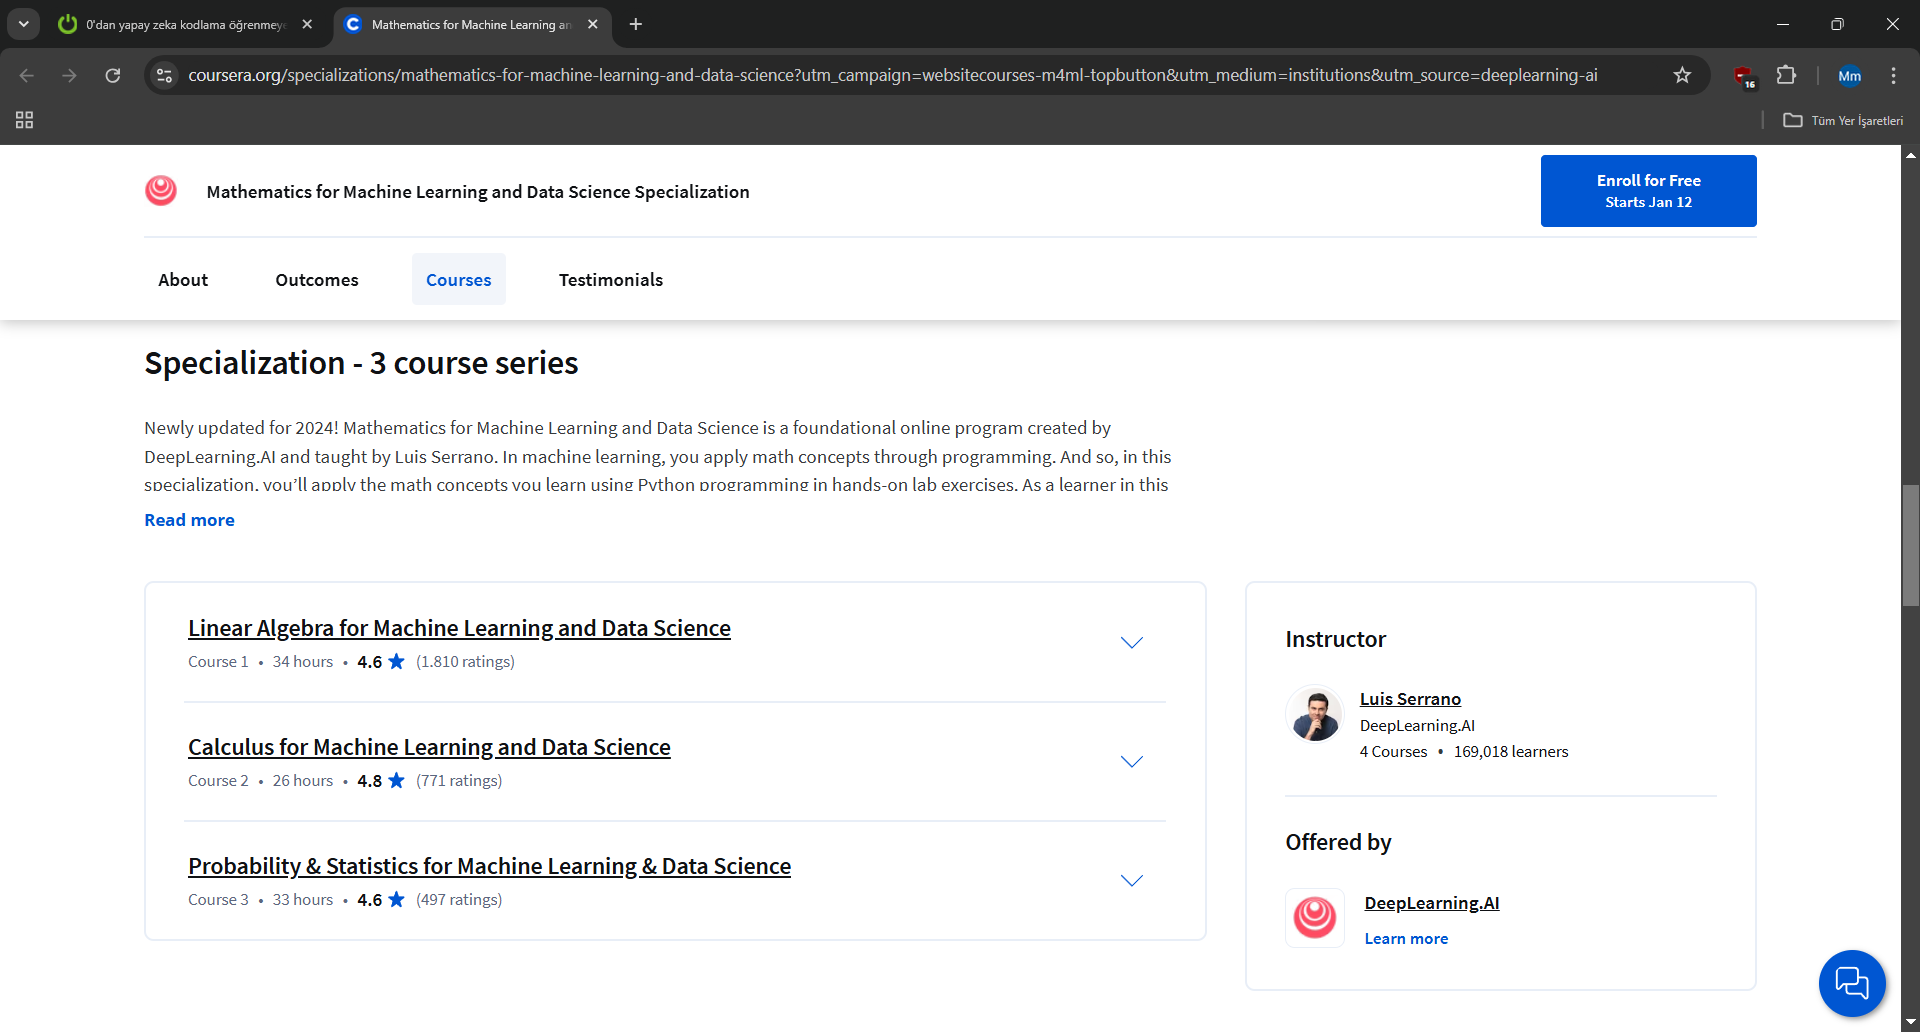Click the page vertical scrollbar thumb
Screen dimensions: 1920x1032
1910,545
